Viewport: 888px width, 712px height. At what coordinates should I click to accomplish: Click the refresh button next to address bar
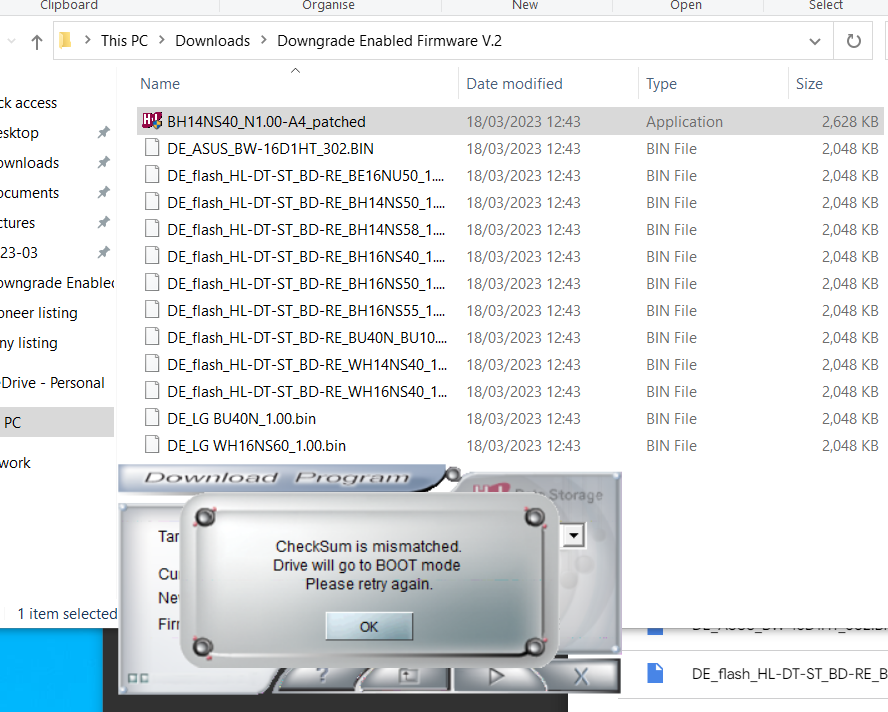tap(853, 41)
